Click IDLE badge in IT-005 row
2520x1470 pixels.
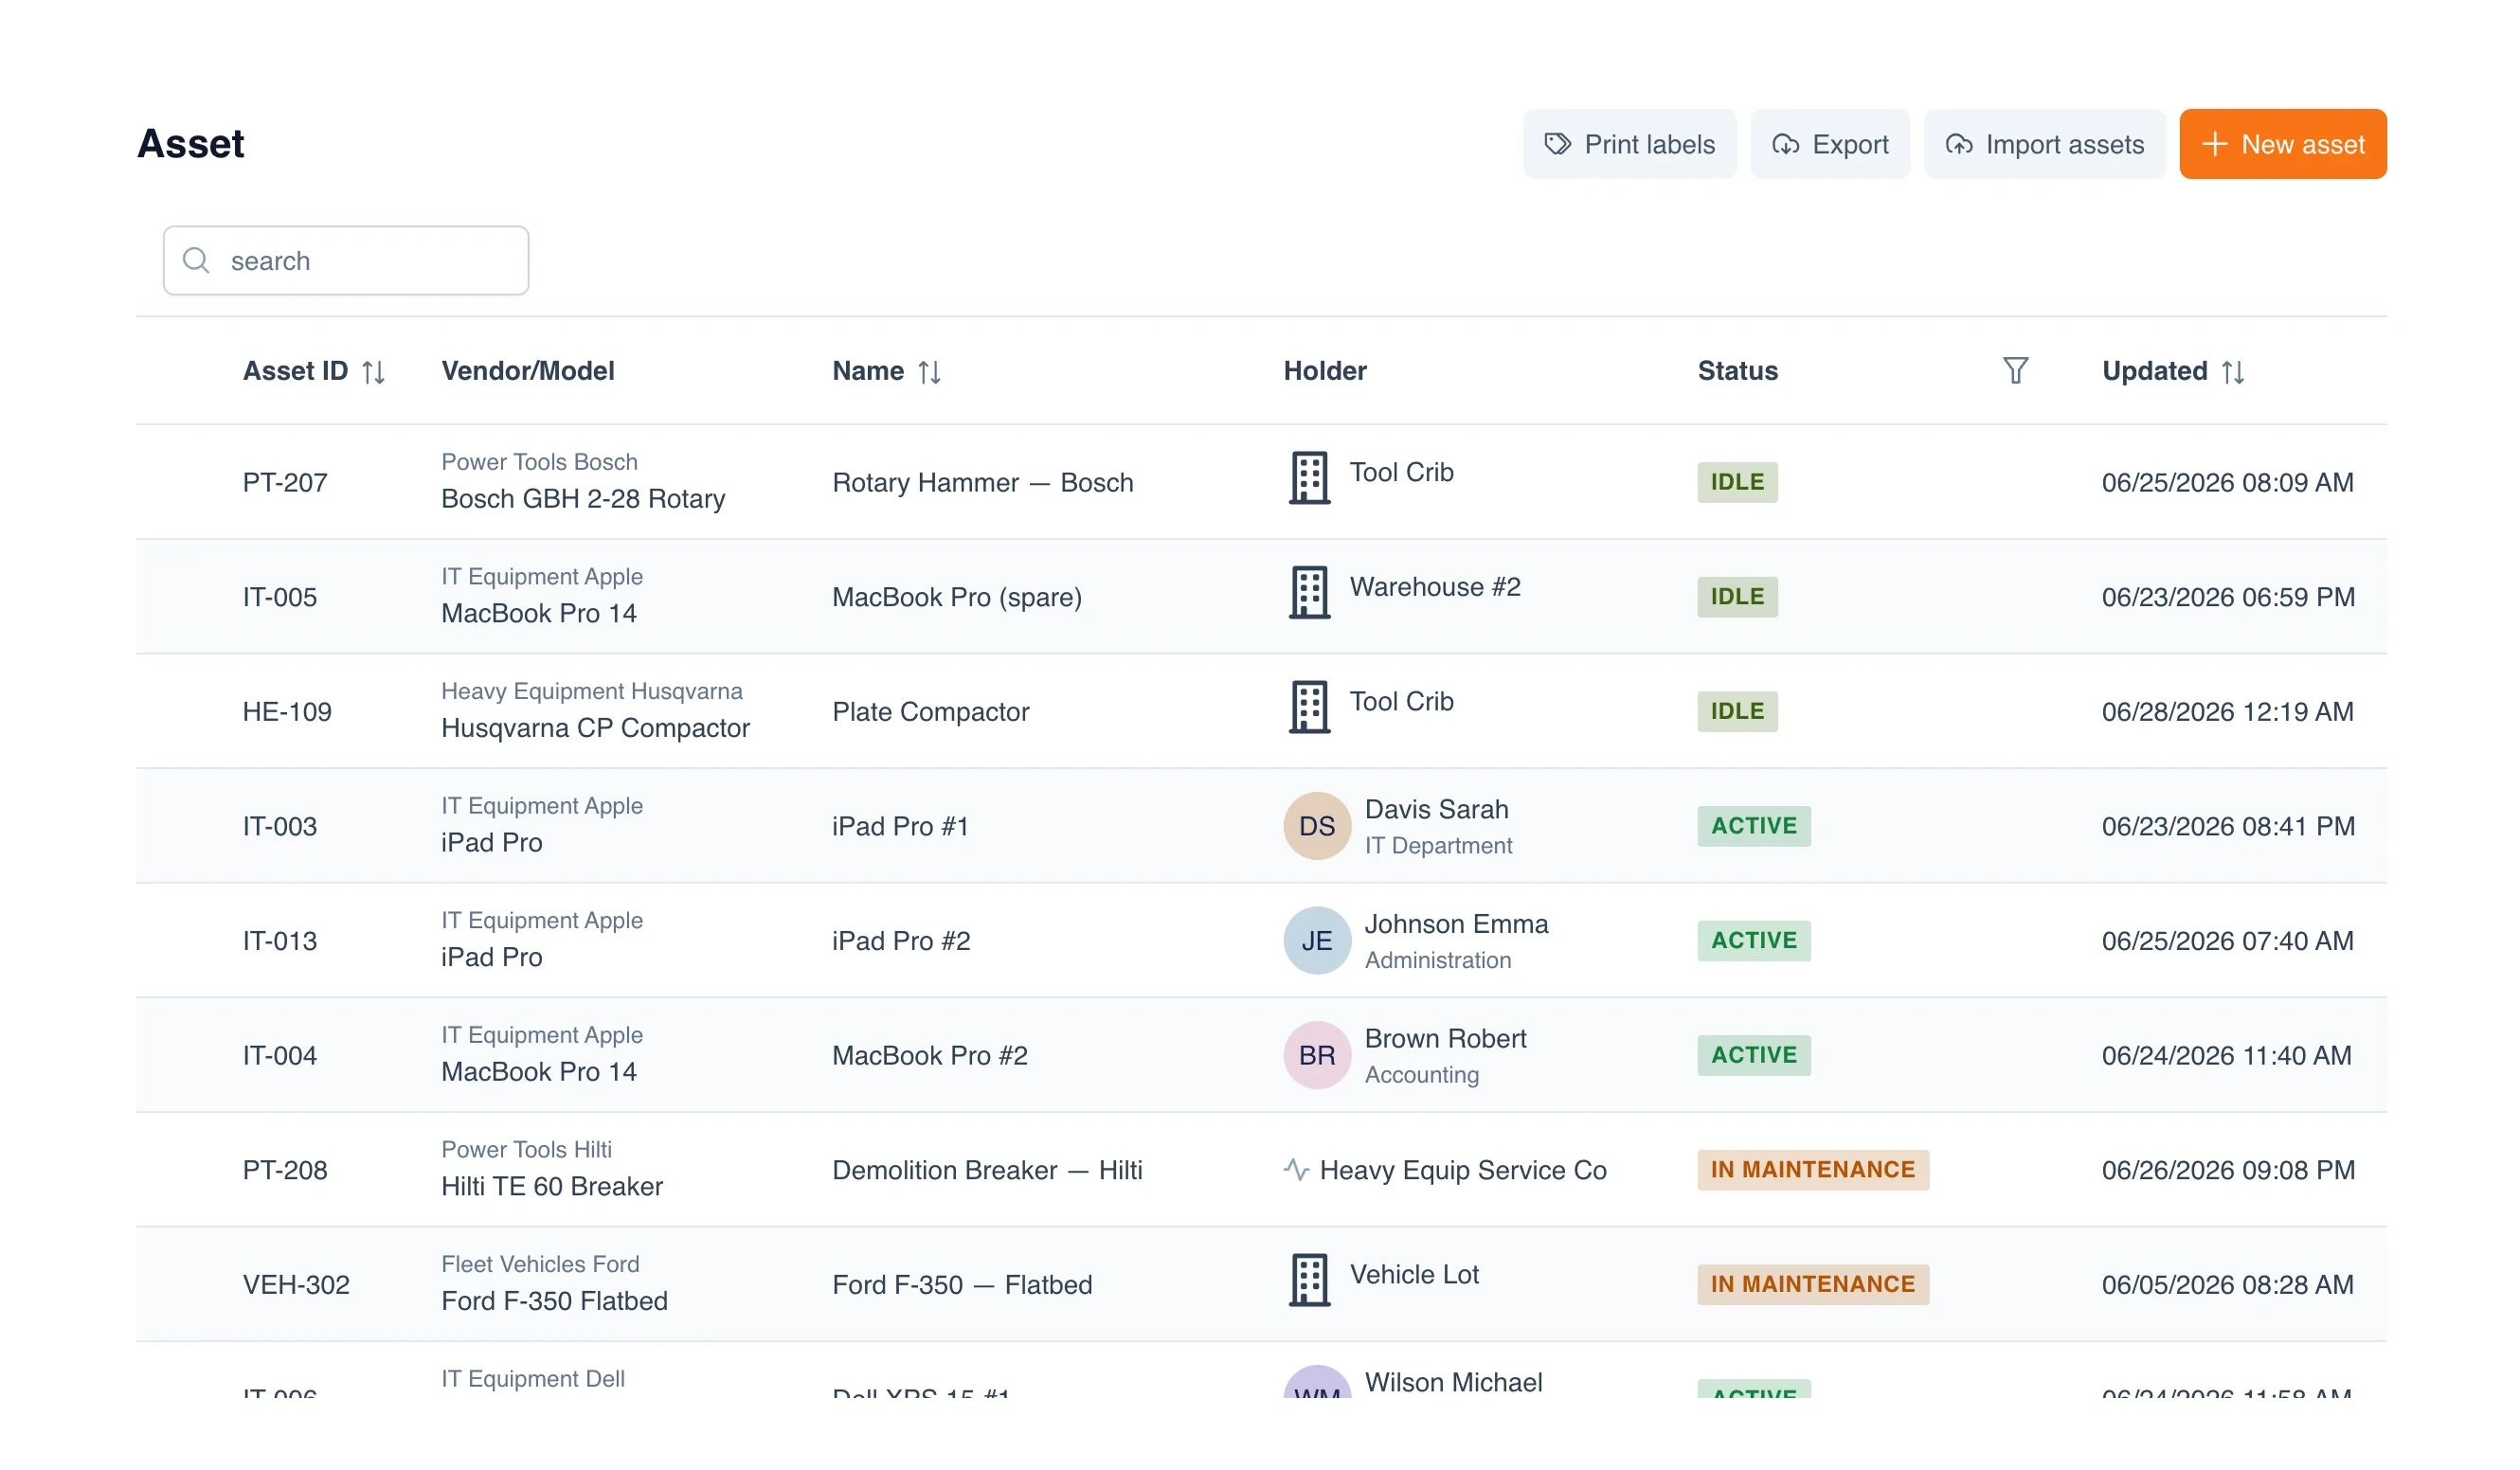[1737, 597]
